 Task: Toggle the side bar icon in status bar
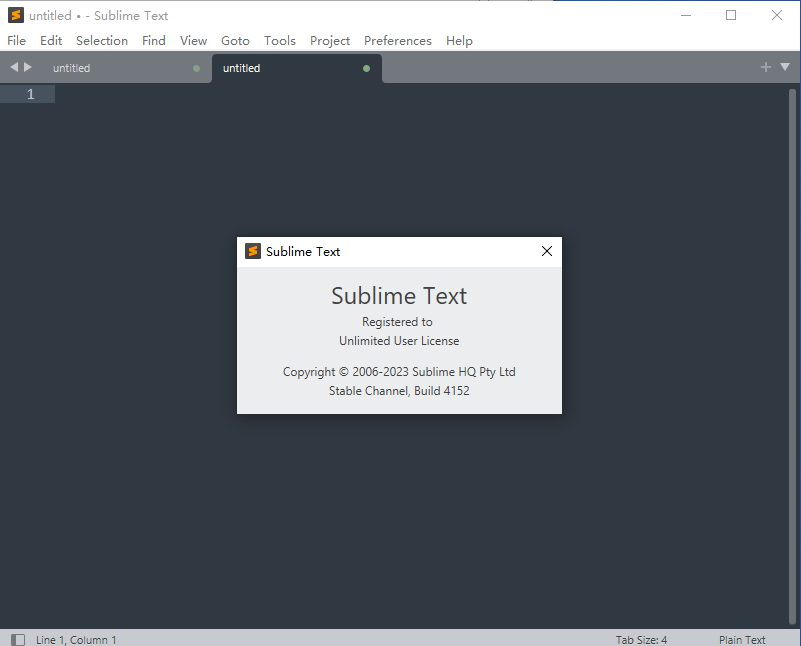[18, 639]
